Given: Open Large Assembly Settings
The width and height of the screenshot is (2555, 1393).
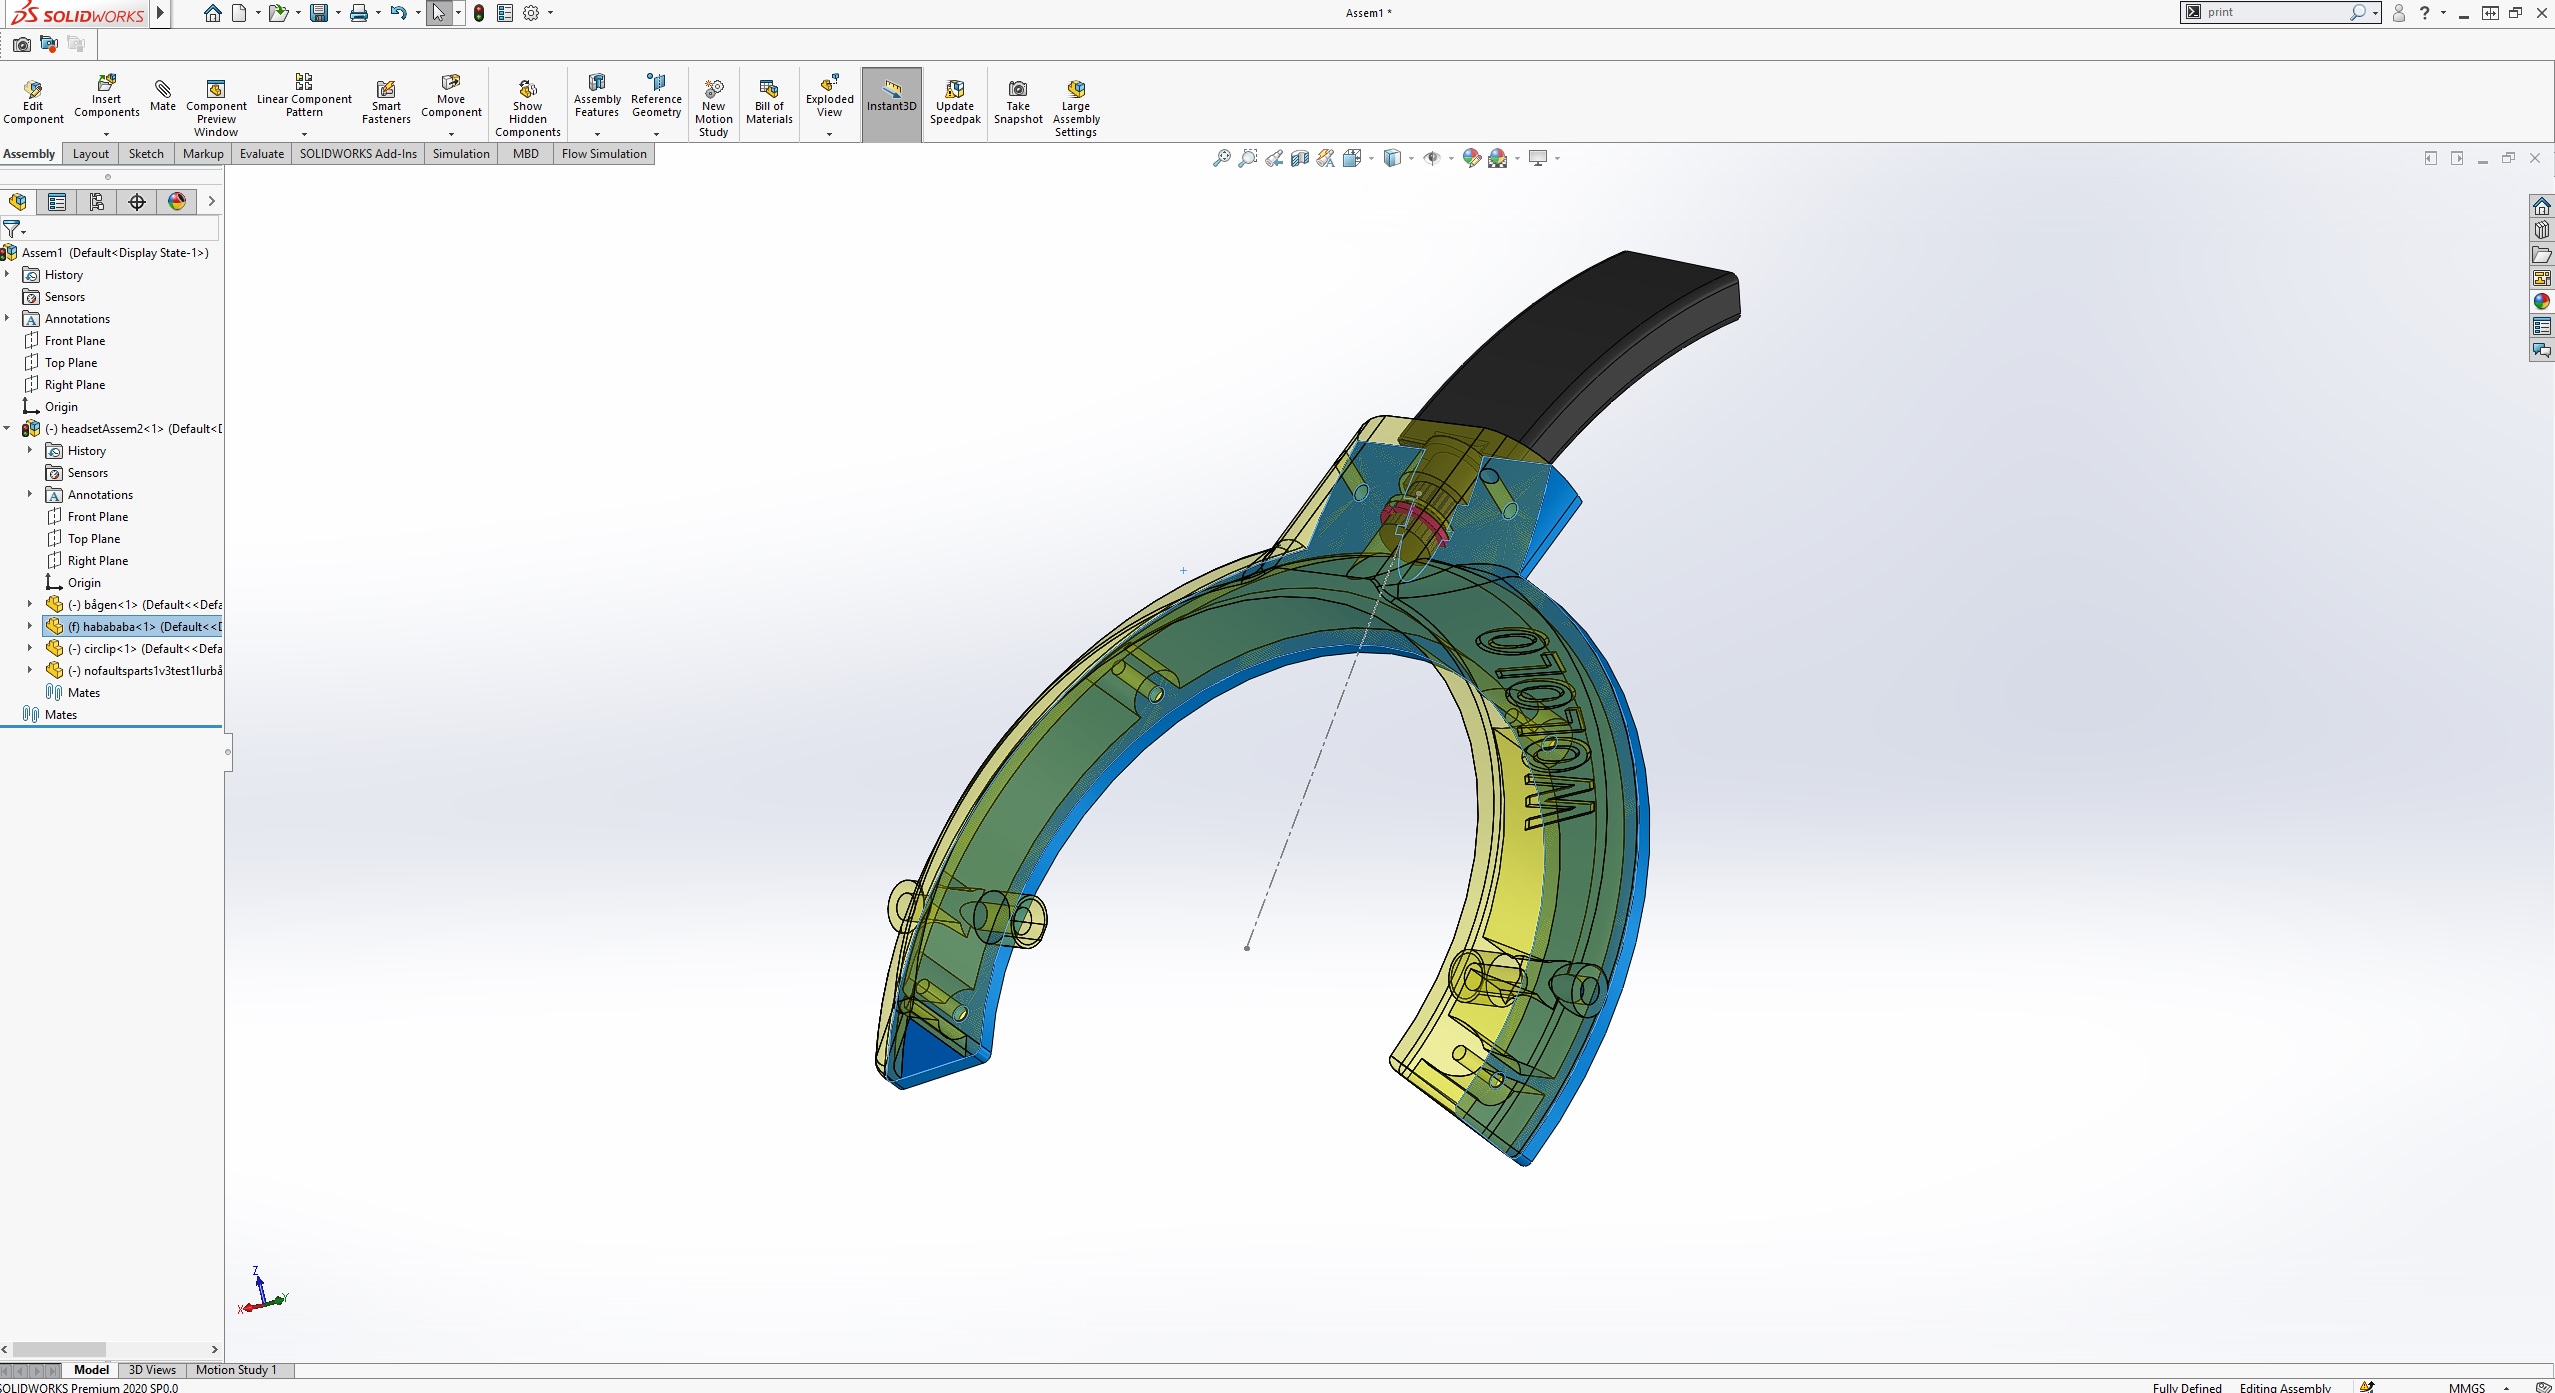Looking at the screenshot, I should coord(1076,108).
